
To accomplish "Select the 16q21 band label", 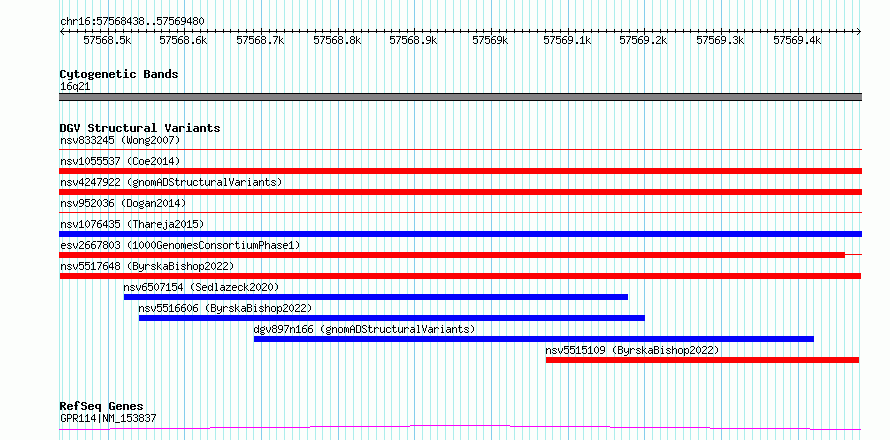I will 75,87.
